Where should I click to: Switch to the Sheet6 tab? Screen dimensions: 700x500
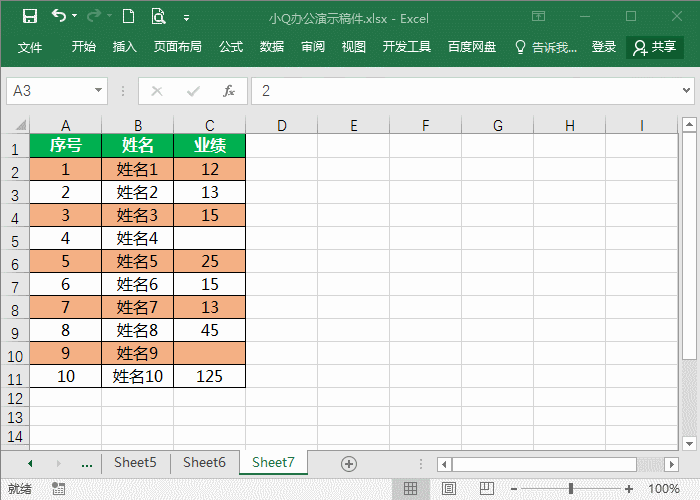pos(204,462)
